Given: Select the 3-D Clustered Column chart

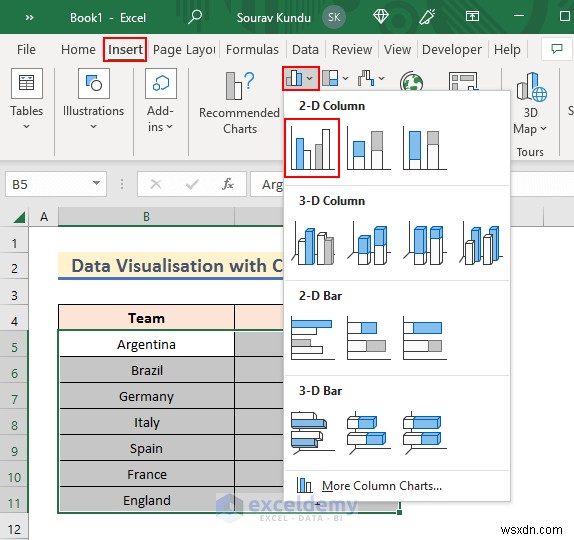Looking at the screenshot, I should pyautogui.click(x=313, y=244).
